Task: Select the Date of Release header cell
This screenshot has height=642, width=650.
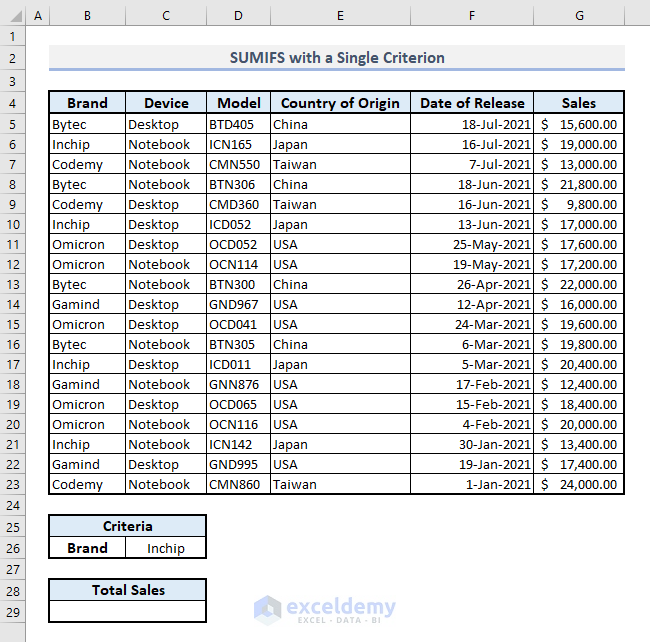Action: 472,102
